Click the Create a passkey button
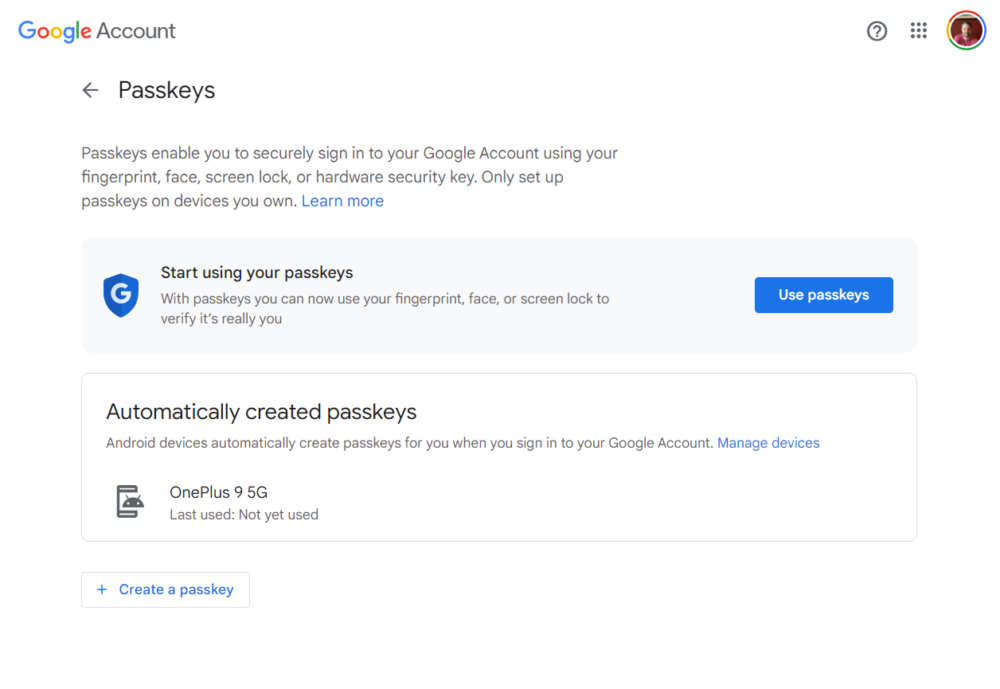The width and height of the screenshot is (1000, 689). click(165, 590)
